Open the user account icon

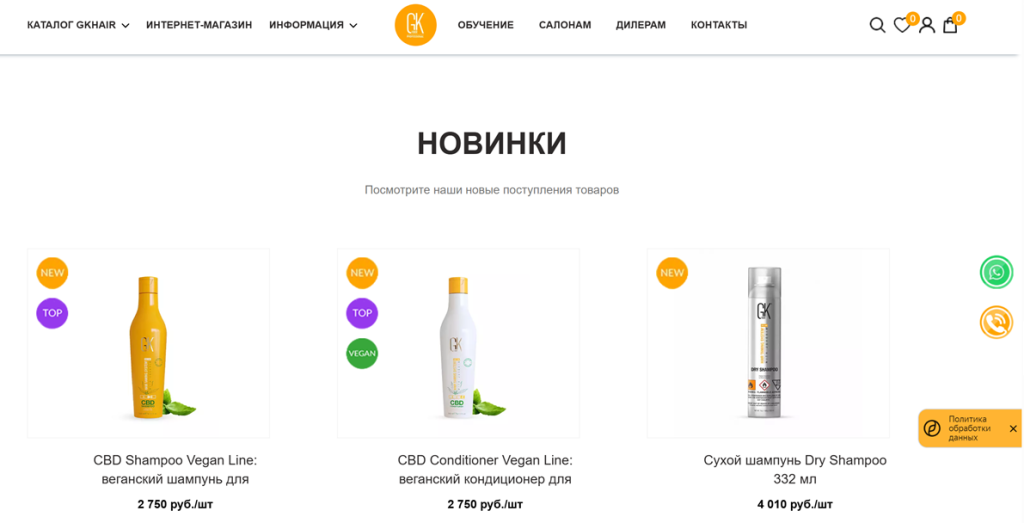(x=927, y=25)
